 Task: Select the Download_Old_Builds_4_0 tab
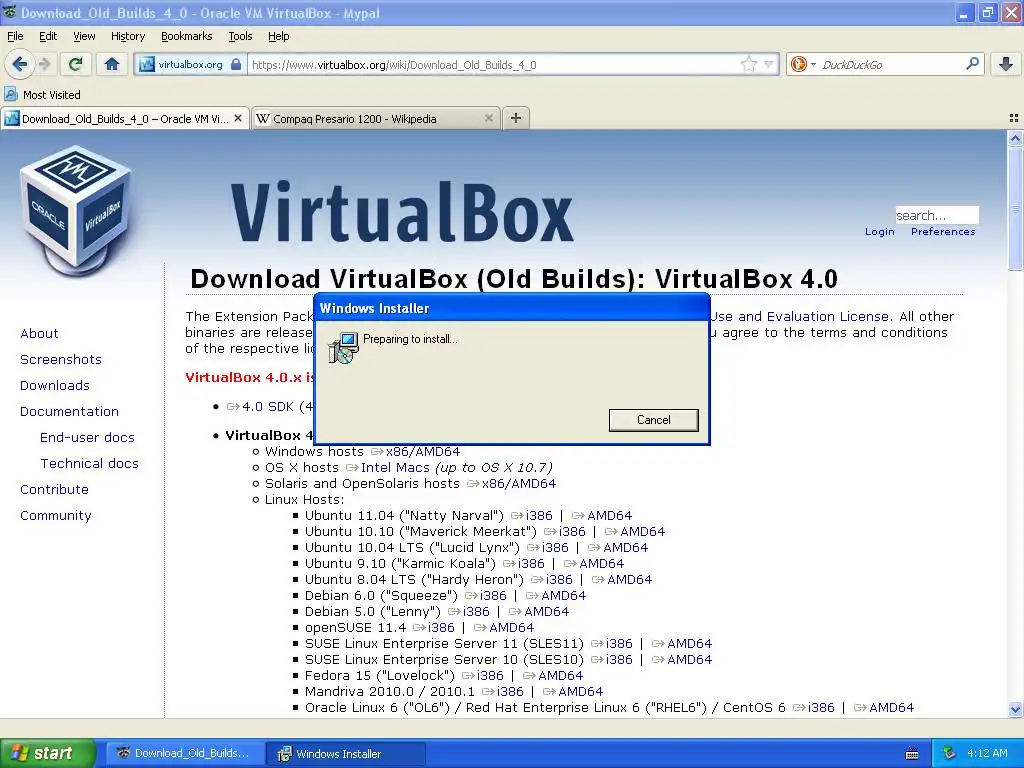[x=124, y=119]
